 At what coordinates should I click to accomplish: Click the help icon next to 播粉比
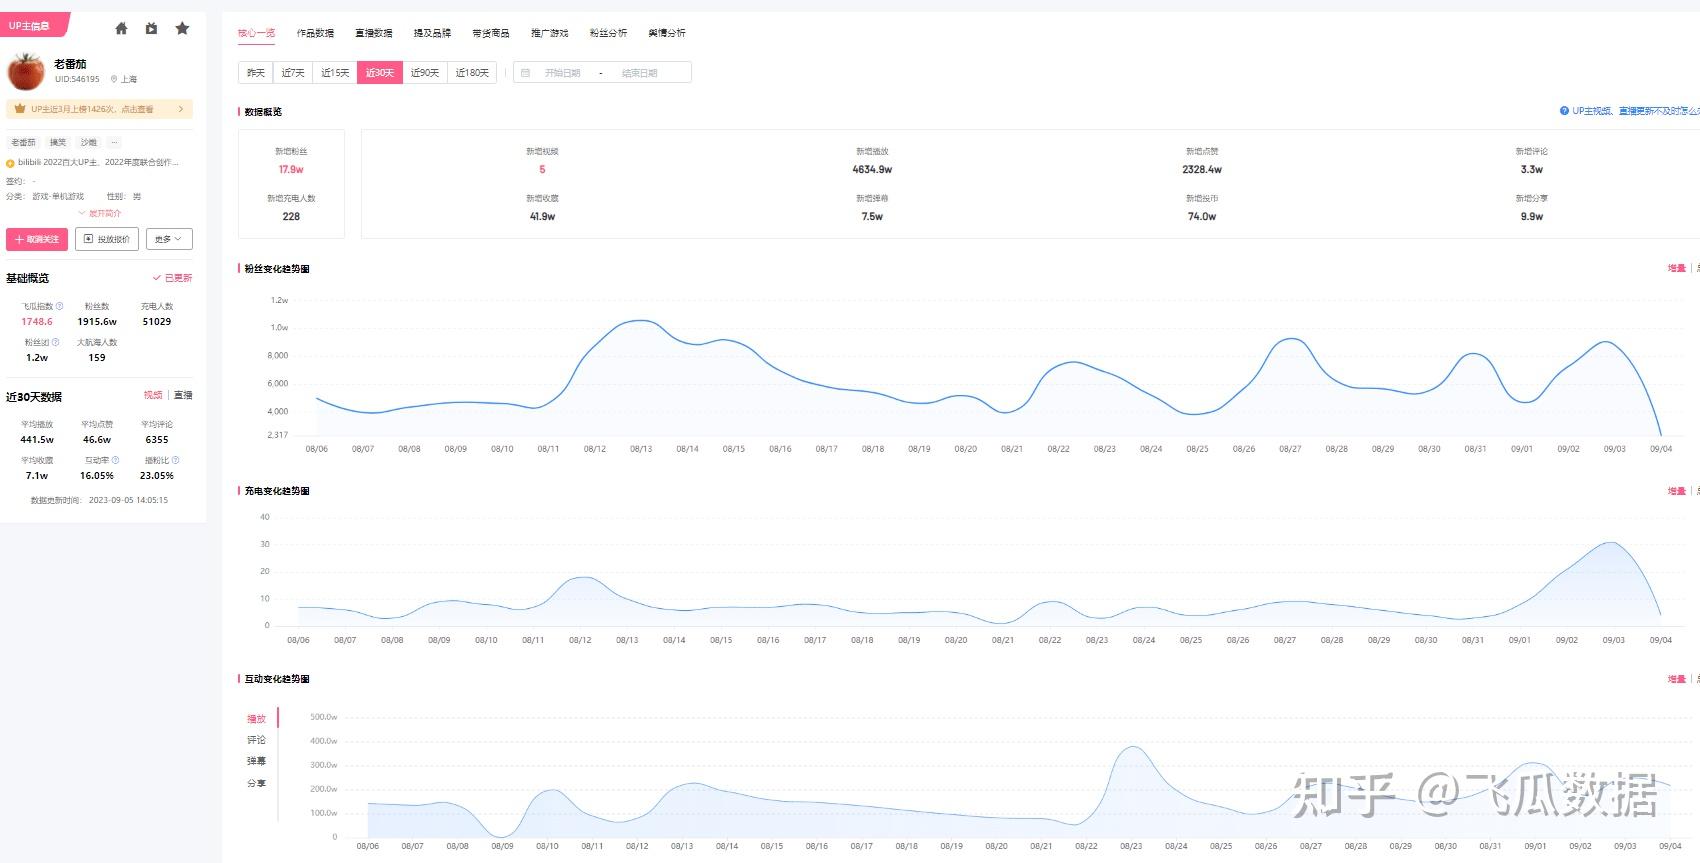click(175, 460)
